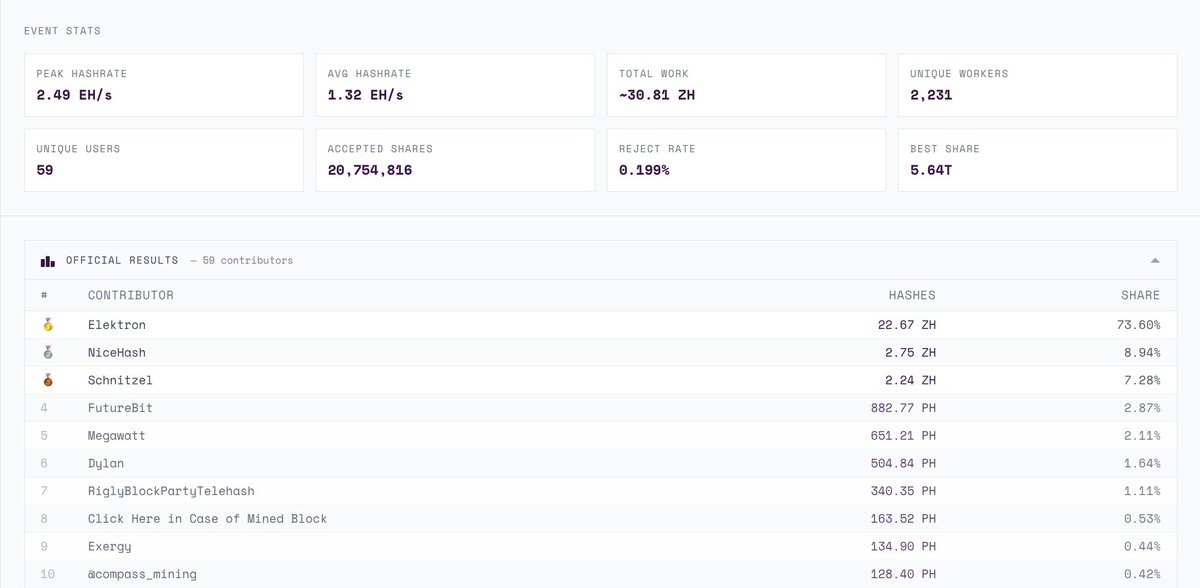Click FutureBit's share 2.87%

pos(1143,408)
